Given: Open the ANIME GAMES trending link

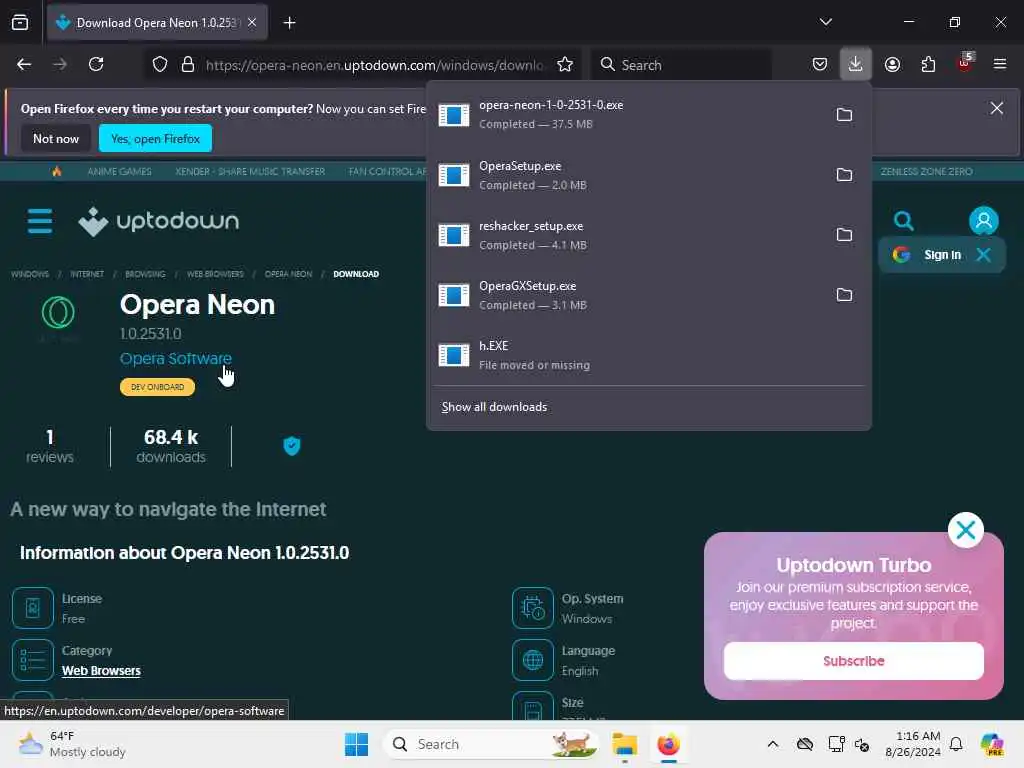Looking at the screenshot, I should [120, 171].
